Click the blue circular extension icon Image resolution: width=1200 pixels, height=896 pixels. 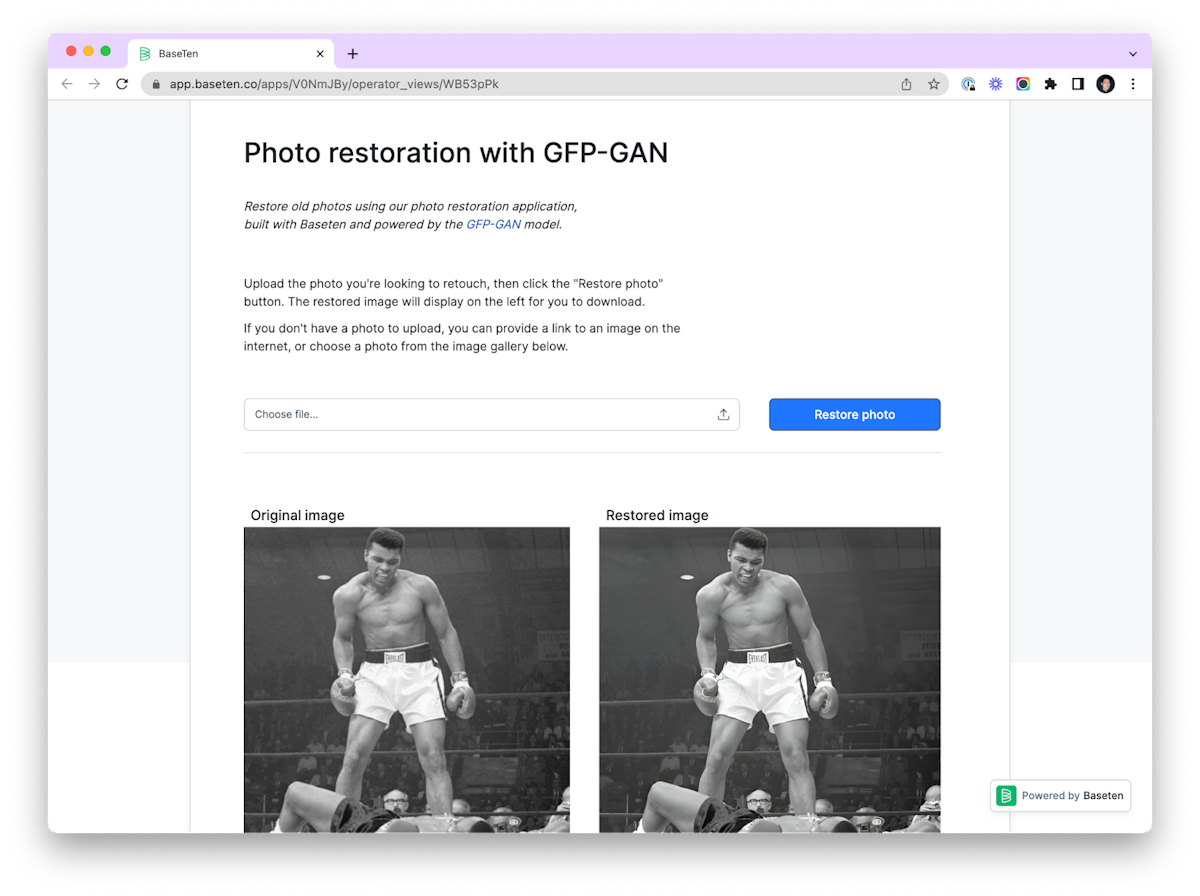tap(968, 84)
